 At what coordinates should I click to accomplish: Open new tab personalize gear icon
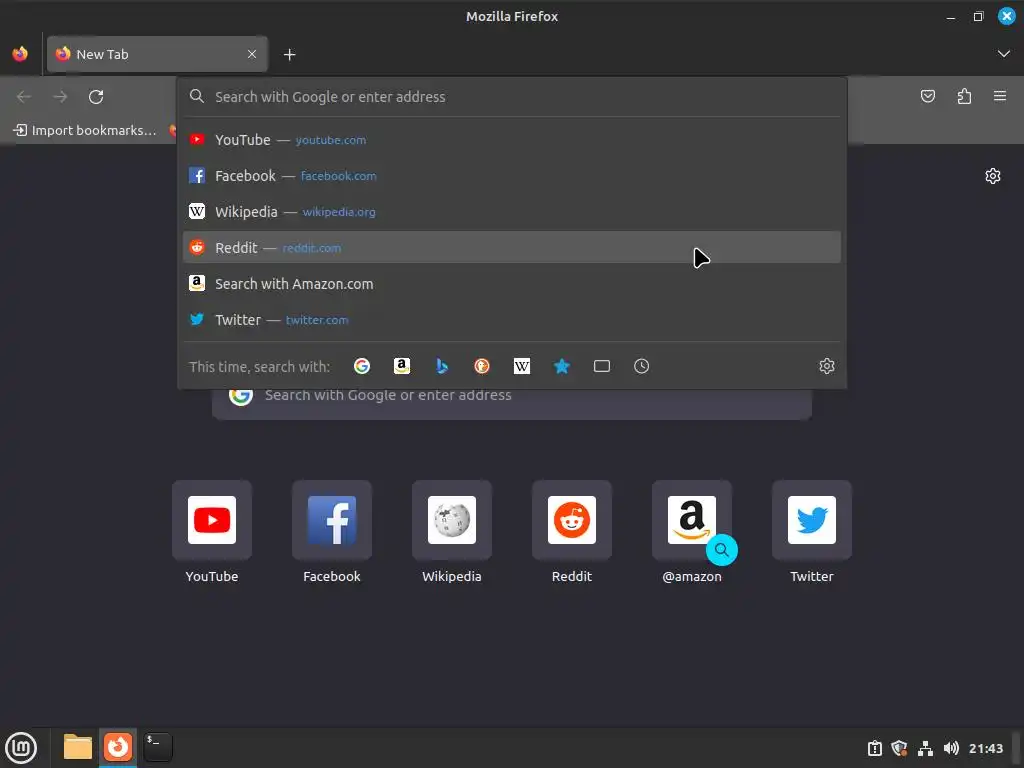pyautogui.click(x=993, y=176)
